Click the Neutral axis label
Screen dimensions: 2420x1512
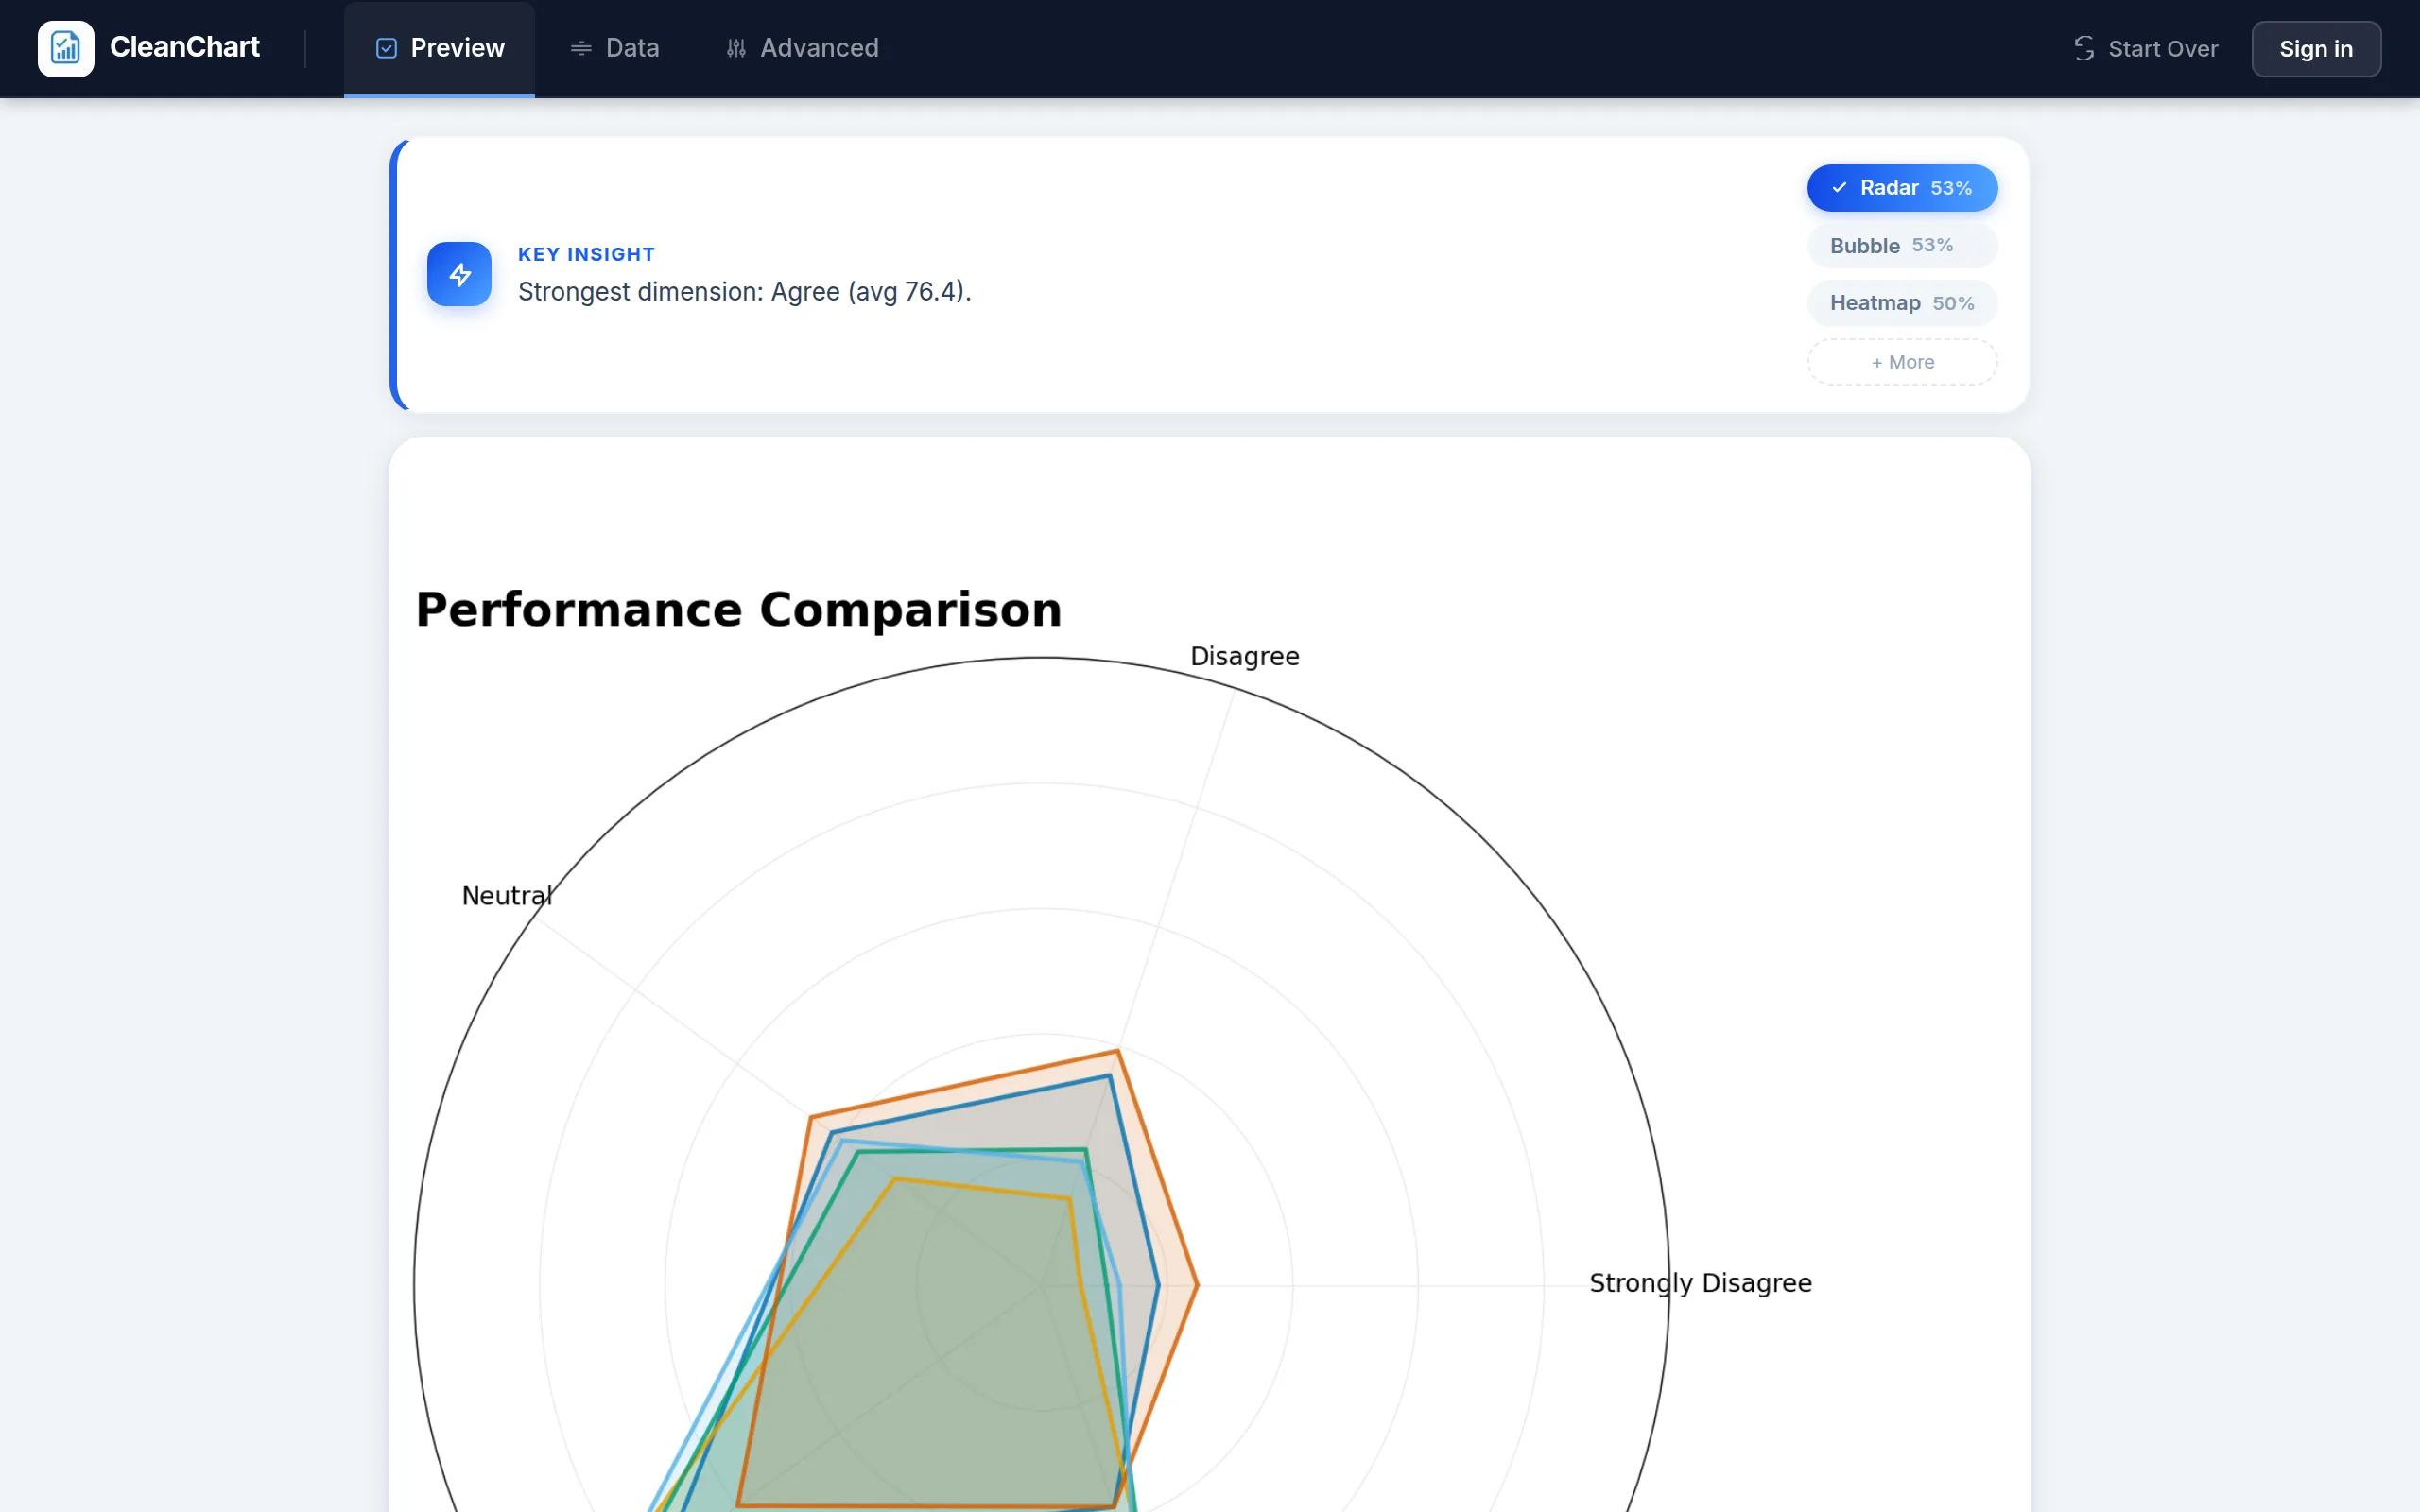point(507,896)
